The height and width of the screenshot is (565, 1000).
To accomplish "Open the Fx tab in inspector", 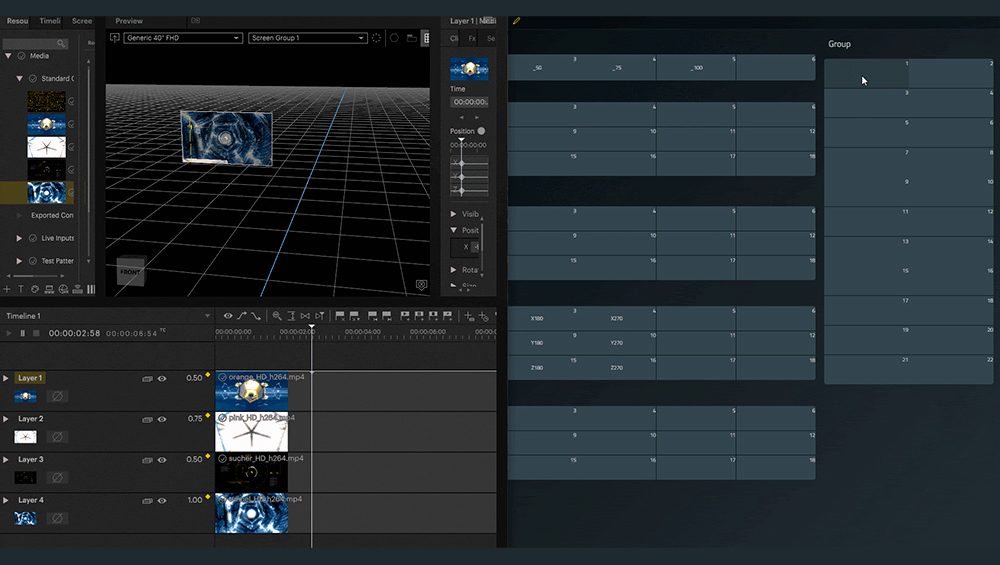I will click(x=472, y=38).
